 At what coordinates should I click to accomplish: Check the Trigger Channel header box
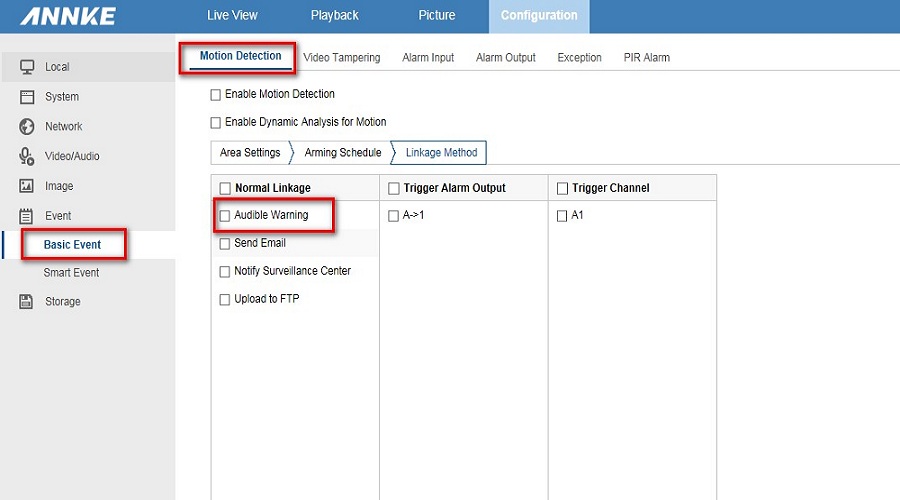click(562, 188)
